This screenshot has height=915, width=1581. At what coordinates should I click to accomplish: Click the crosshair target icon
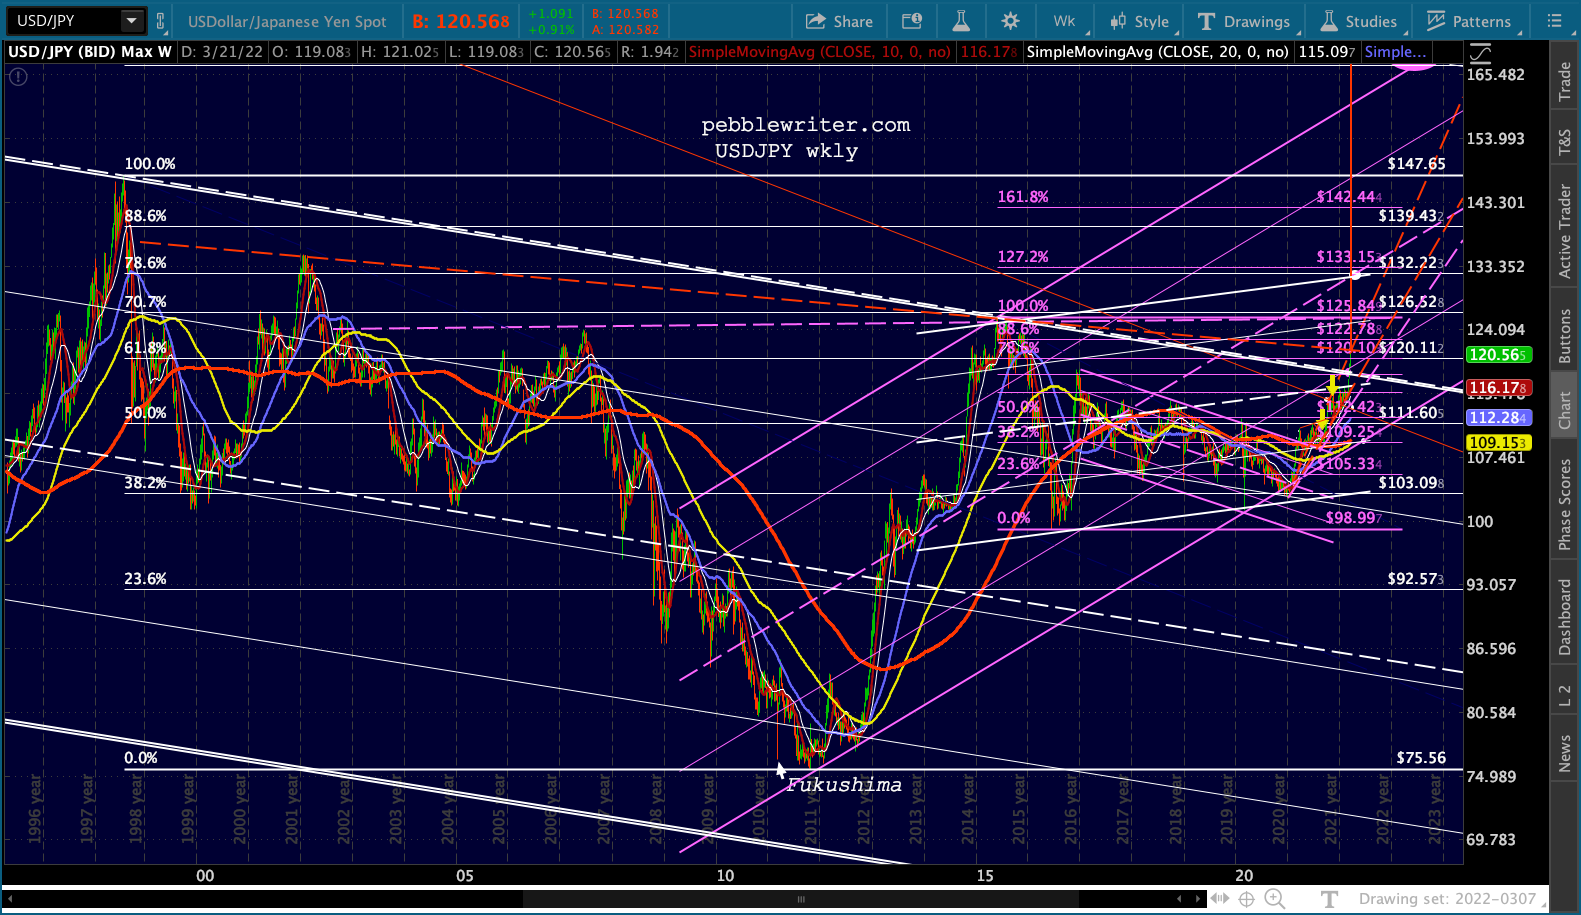tap(1247, 899)
